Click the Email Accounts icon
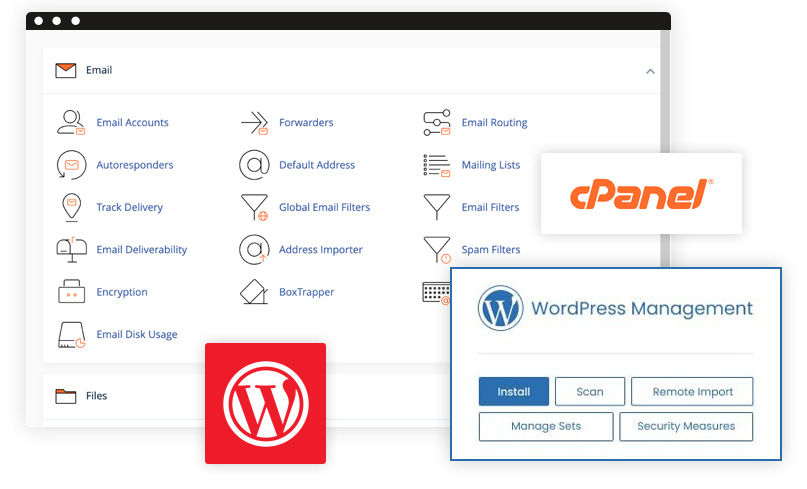 tap(71, 123)
